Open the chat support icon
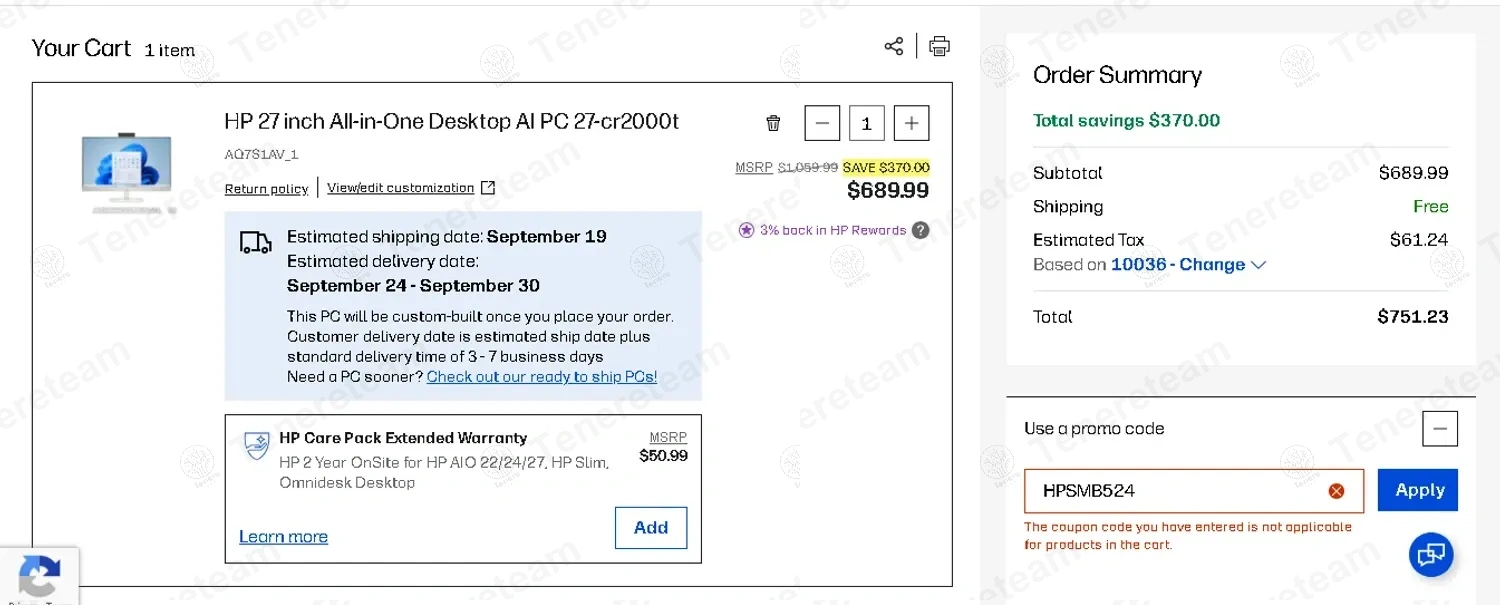The image size is (1500, 605). tap(1431, 554)
